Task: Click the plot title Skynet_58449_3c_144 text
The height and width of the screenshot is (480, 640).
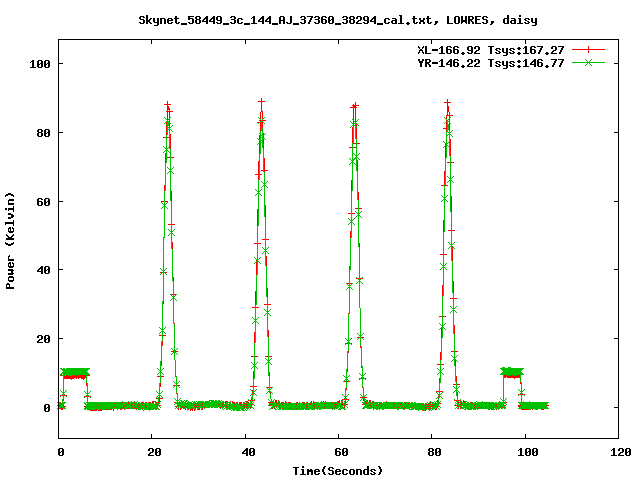Action: (x=338, y=20)
